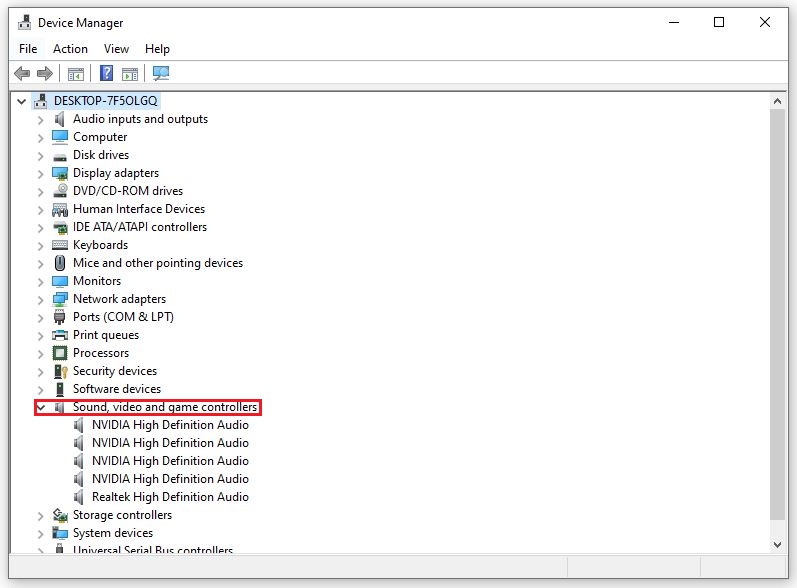Click the Mice and pointing devices mouse icon

point(60,263)
